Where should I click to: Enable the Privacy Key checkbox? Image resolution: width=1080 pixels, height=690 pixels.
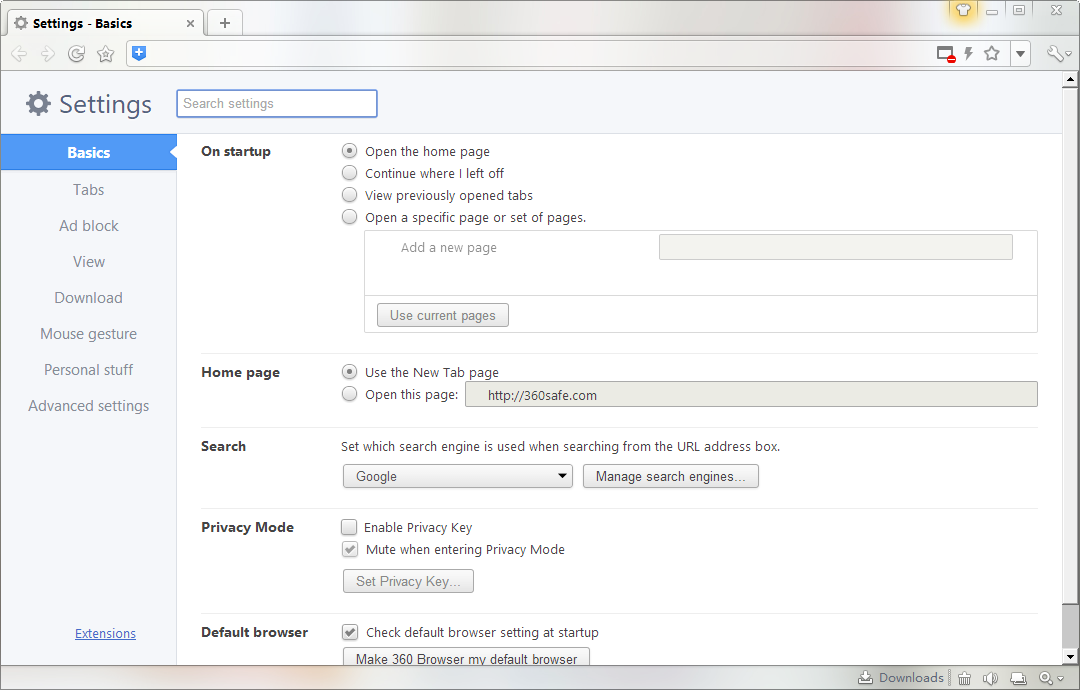click(349, 527)
